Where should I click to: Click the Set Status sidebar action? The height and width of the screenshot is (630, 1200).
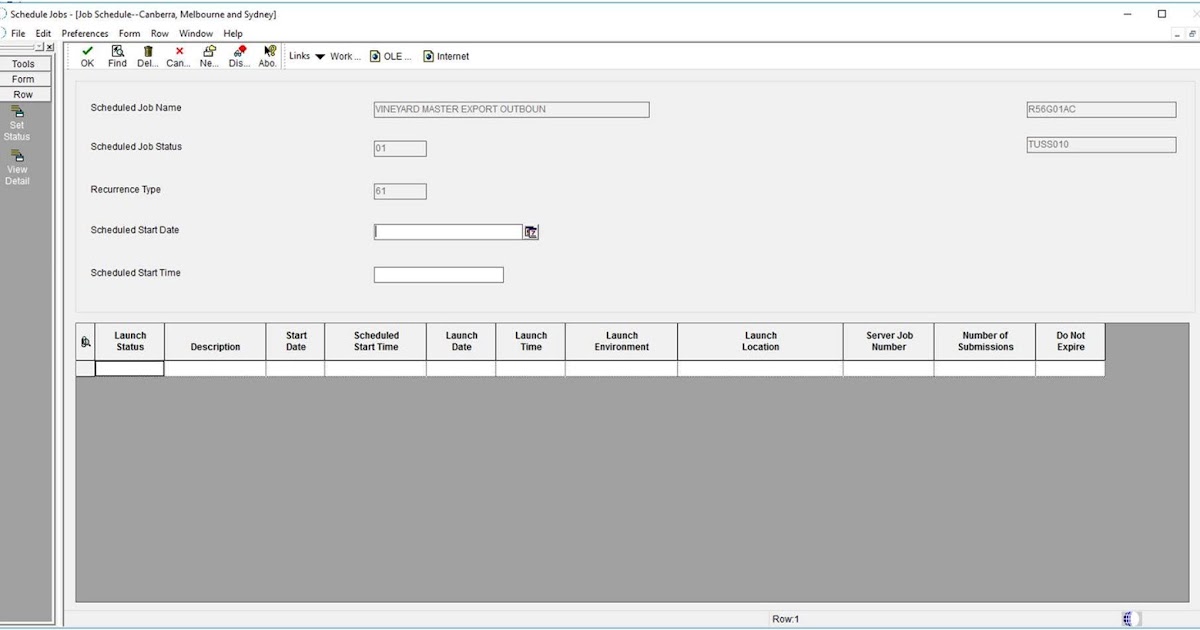[16, 122]
